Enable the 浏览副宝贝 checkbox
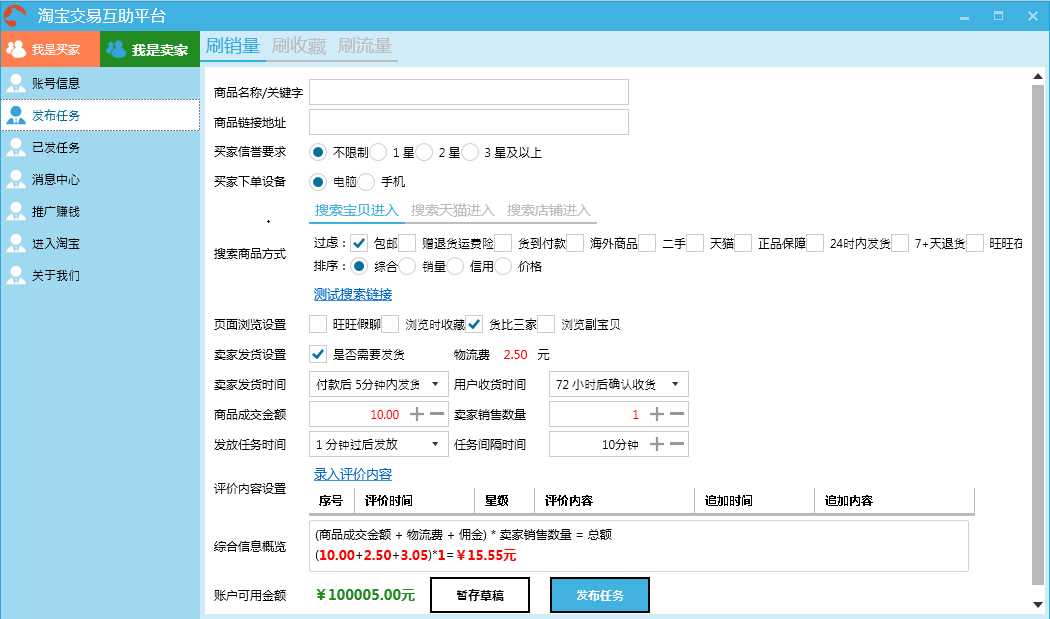The height and width of the screenshot is (619, 1050). [546, 324]
